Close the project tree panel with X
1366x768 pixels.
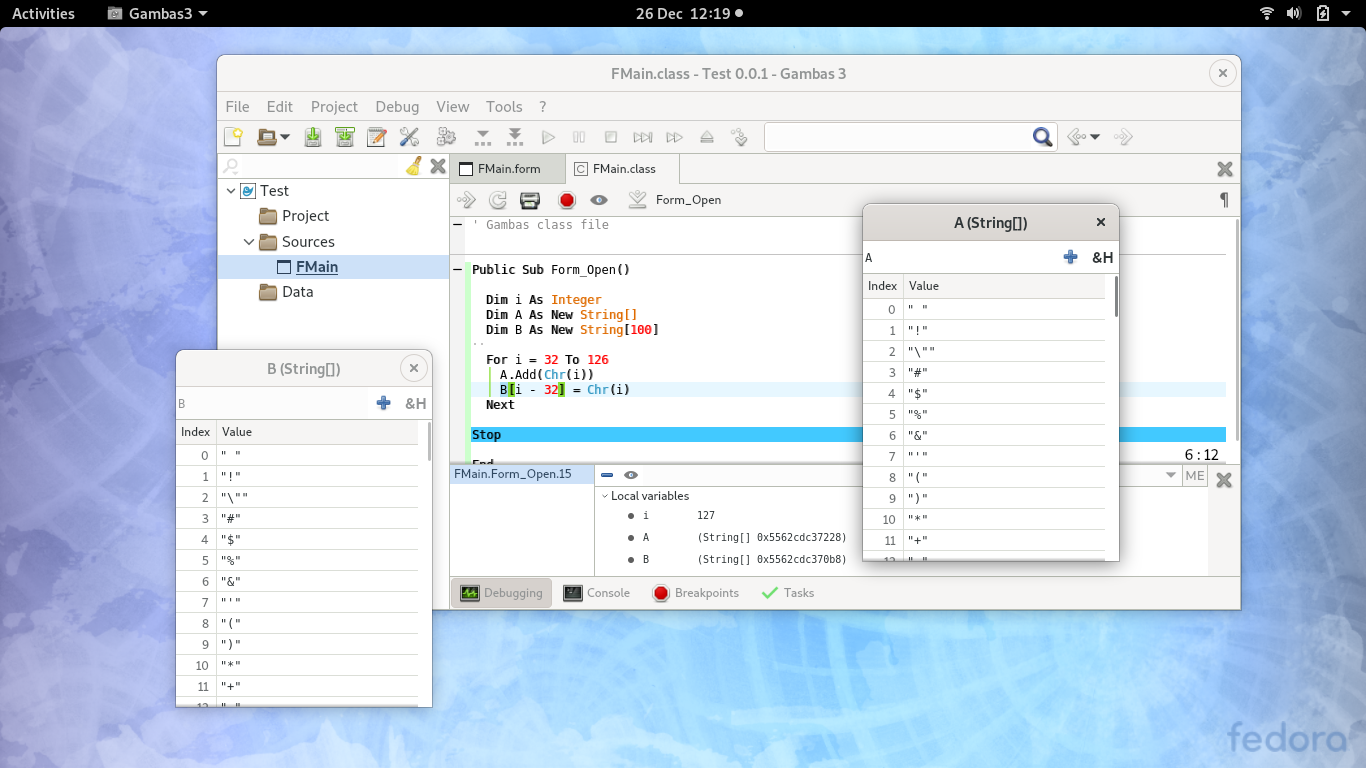point(438,166)
